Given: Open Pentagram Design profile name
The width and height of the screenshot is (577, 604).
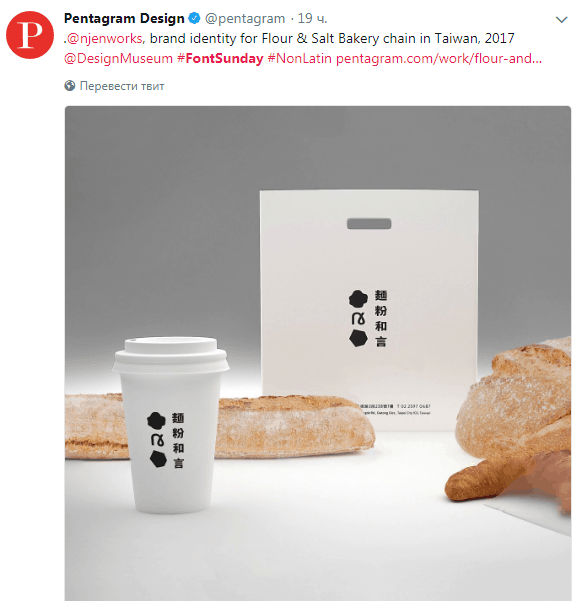Looking at the screenshot, I should coord(124,18).
